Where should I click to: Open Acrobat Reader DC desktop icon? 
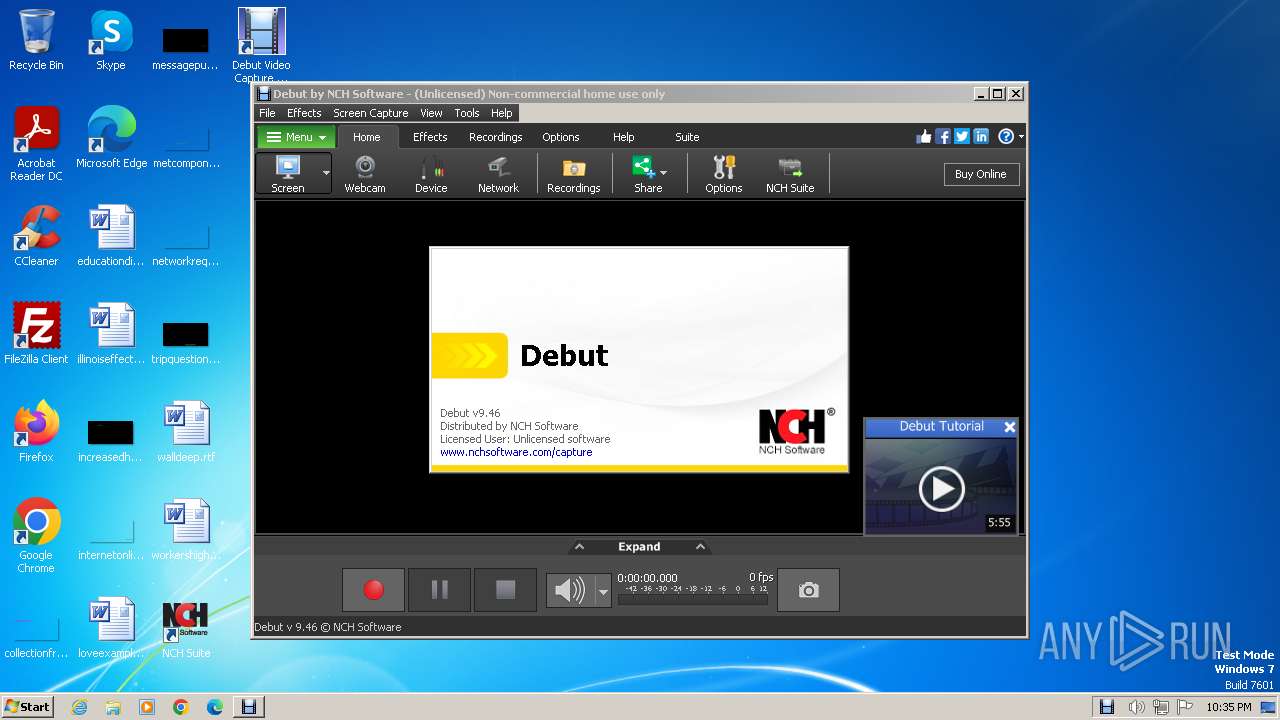point(36,144)
